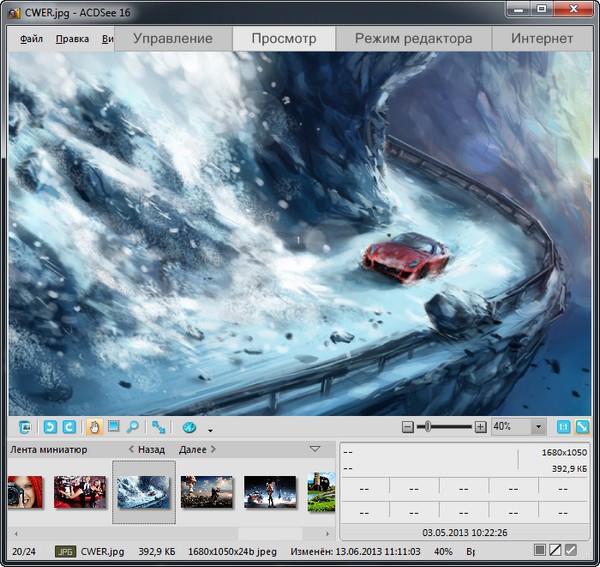Image resolution: width=600 pixels, height=567 pixels.
Task: Switch to the Управление tab
Action: tap(172, 39)
